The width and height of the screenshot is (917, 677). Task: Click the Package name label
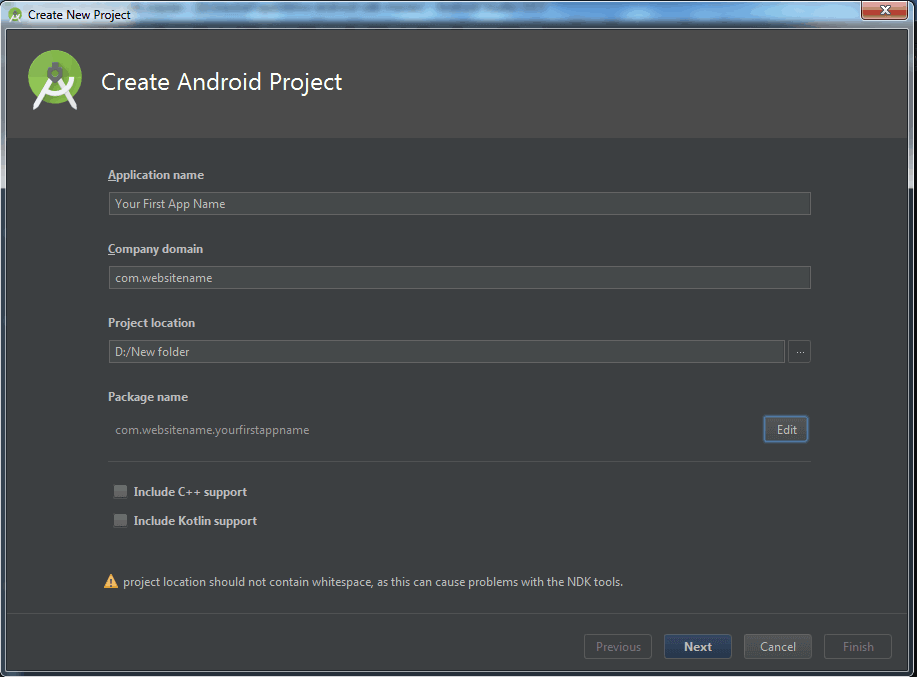tap(148, 397)
